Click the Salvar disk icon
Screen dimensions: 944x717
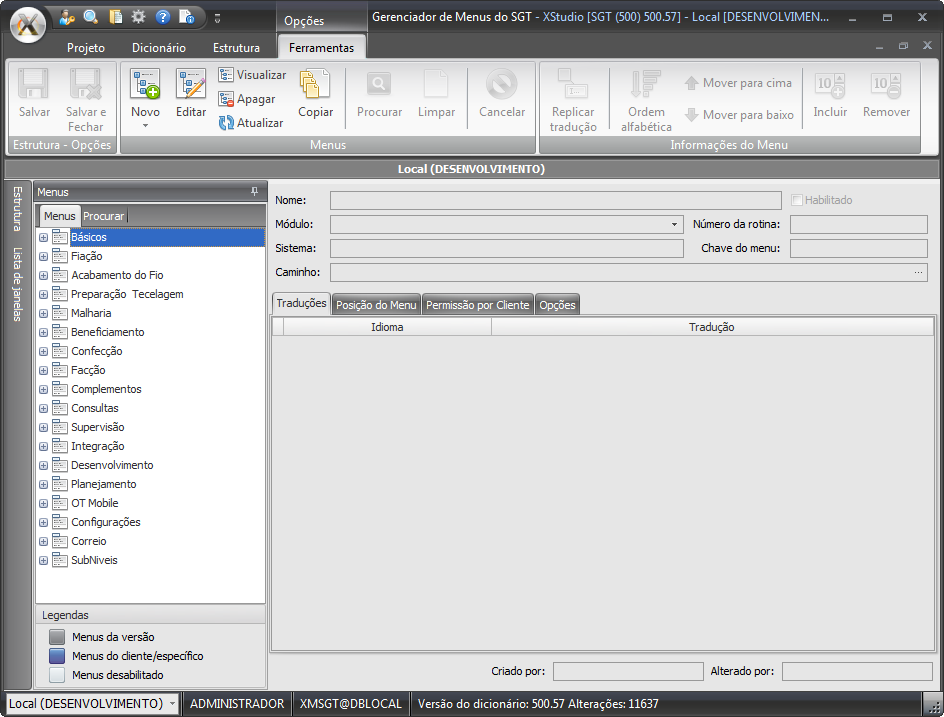(34, 84)
